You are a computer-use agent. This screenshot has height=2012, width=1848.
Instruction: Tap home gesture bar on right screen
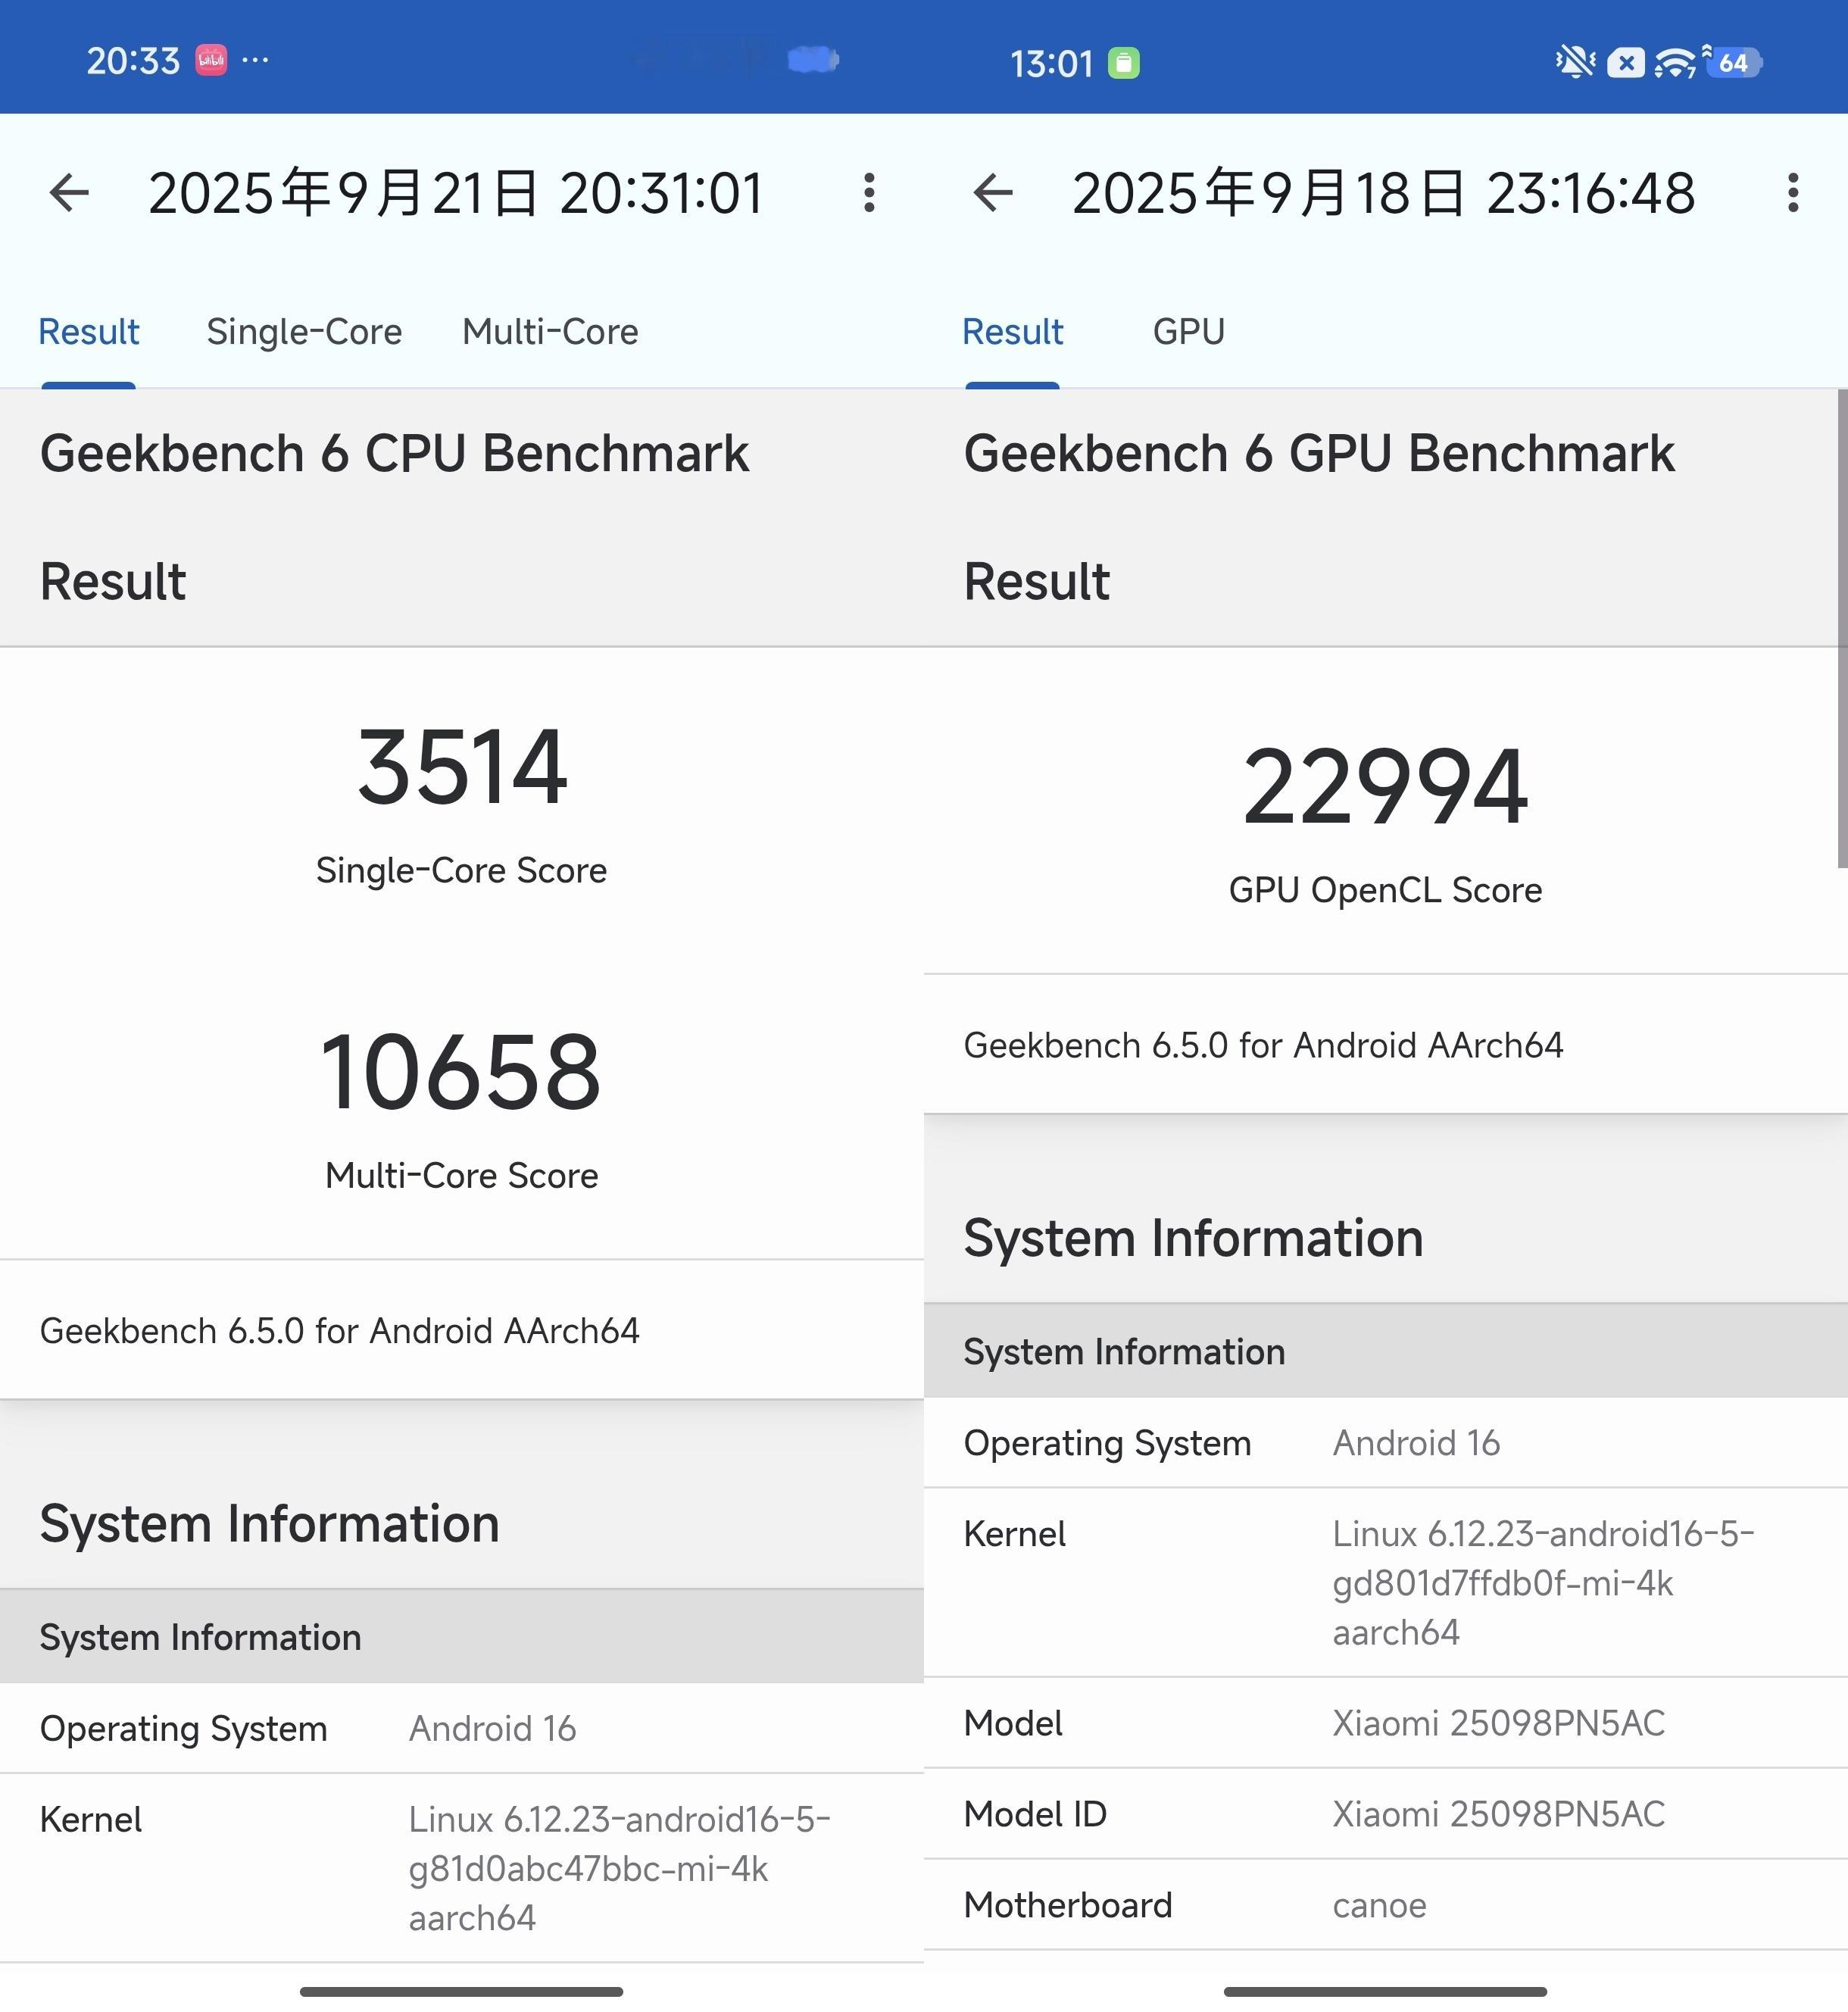click(1385, 1992)
